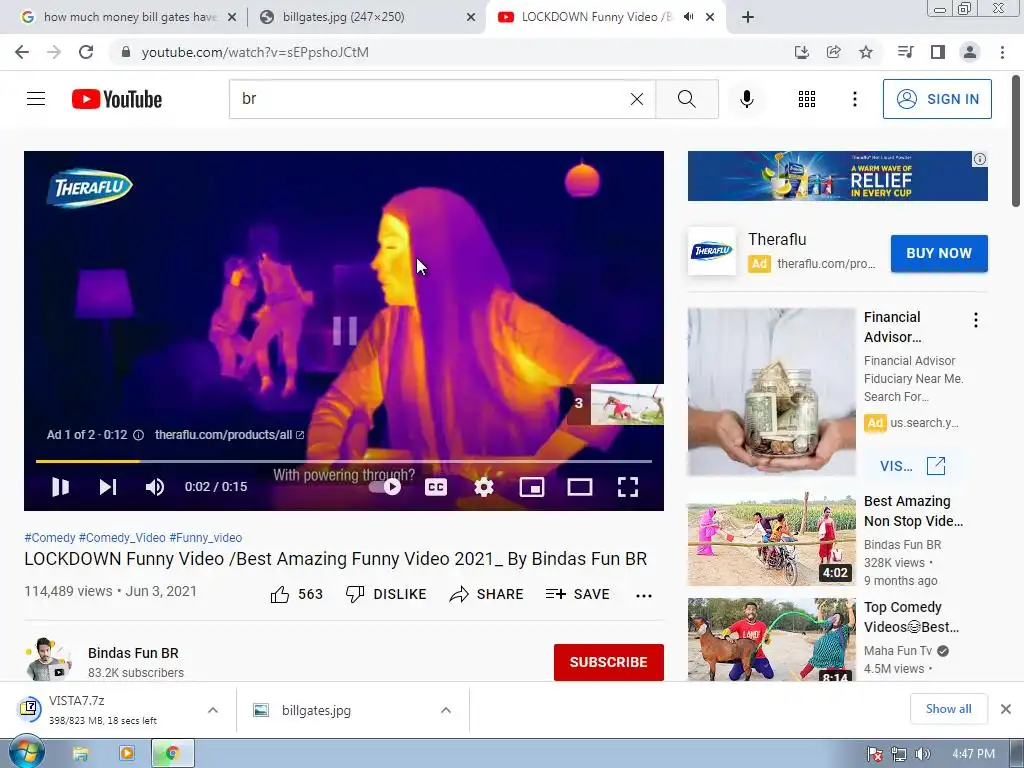Open Top Comedy Videos title
This screenshot has height=768, width=1024.
[x=912, y=617]
